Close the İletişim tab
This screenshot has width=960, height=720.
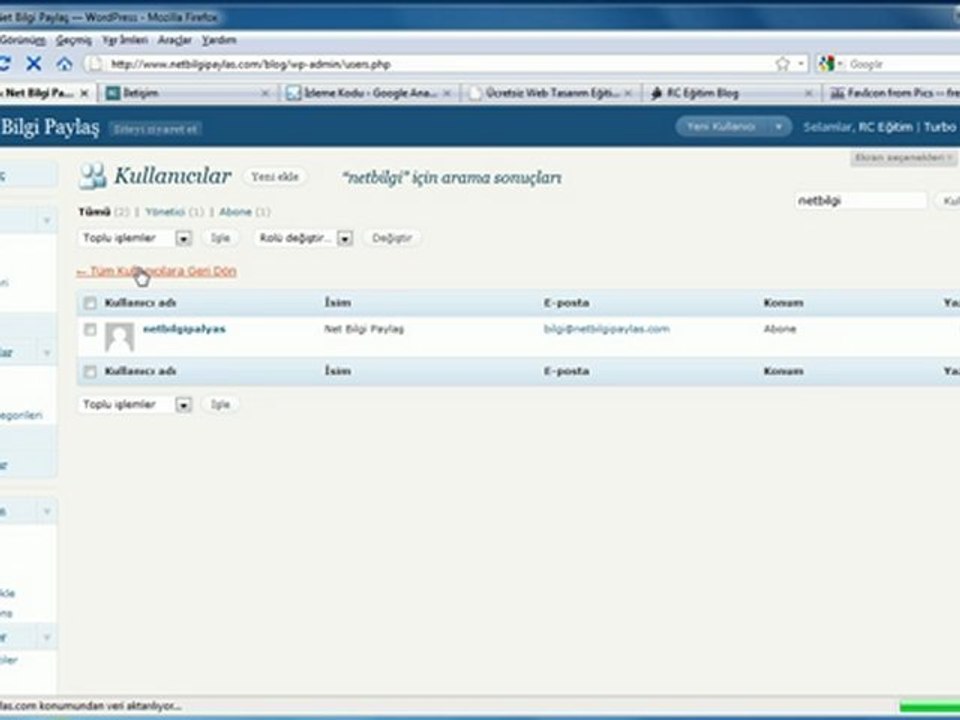[x=265, y=93]
